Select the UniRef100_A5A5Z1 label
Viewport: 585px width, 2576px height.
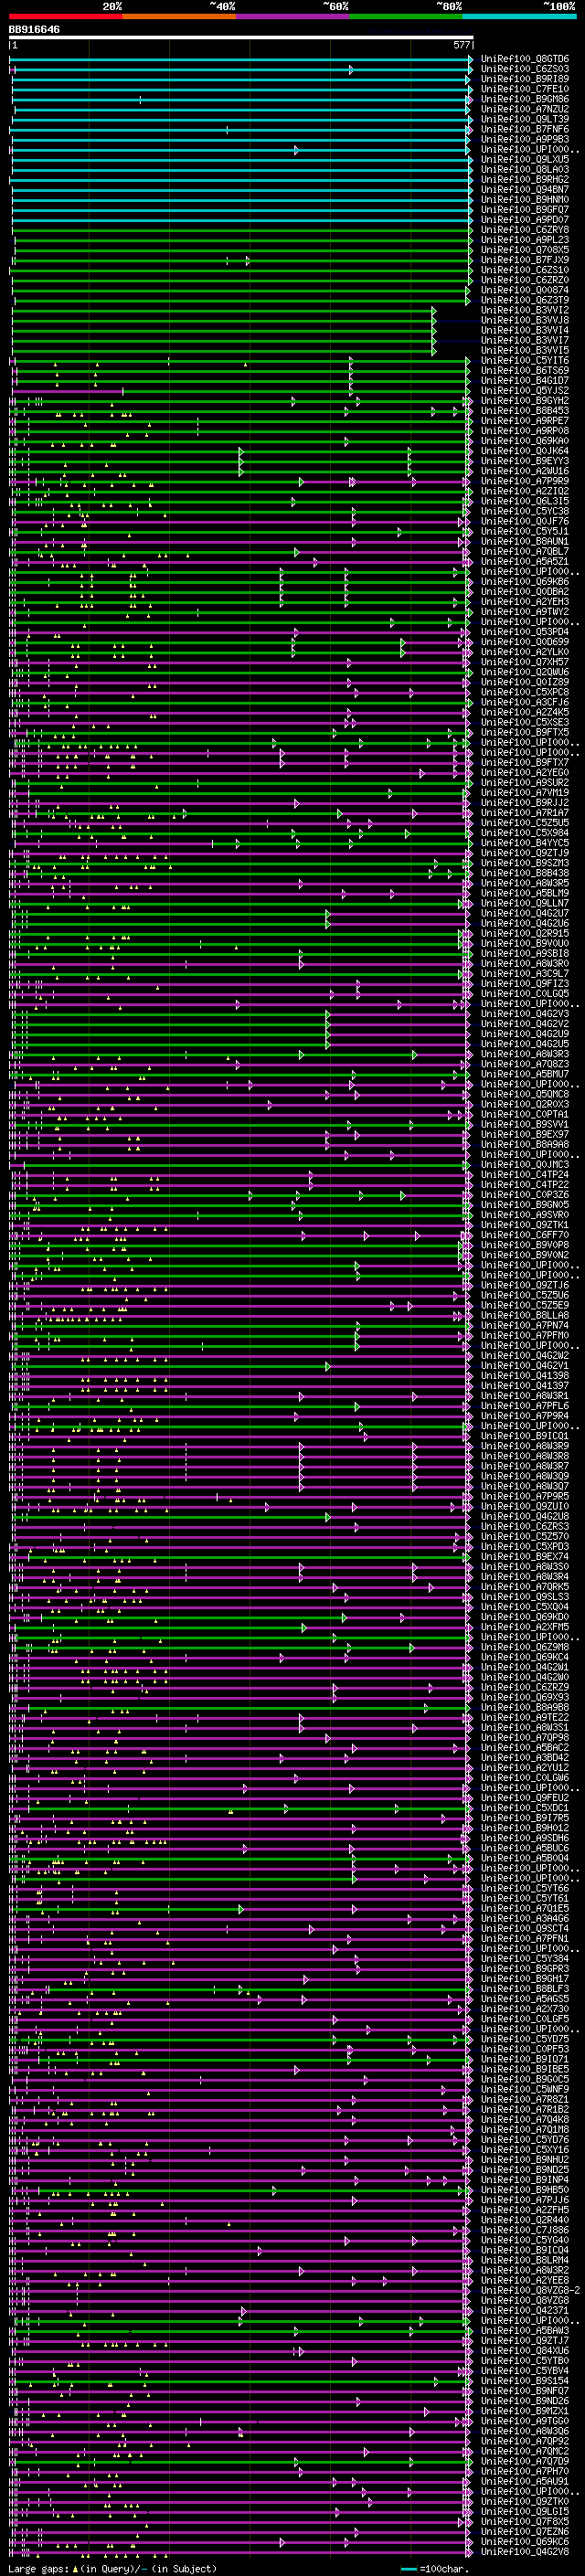click(525, 561)
